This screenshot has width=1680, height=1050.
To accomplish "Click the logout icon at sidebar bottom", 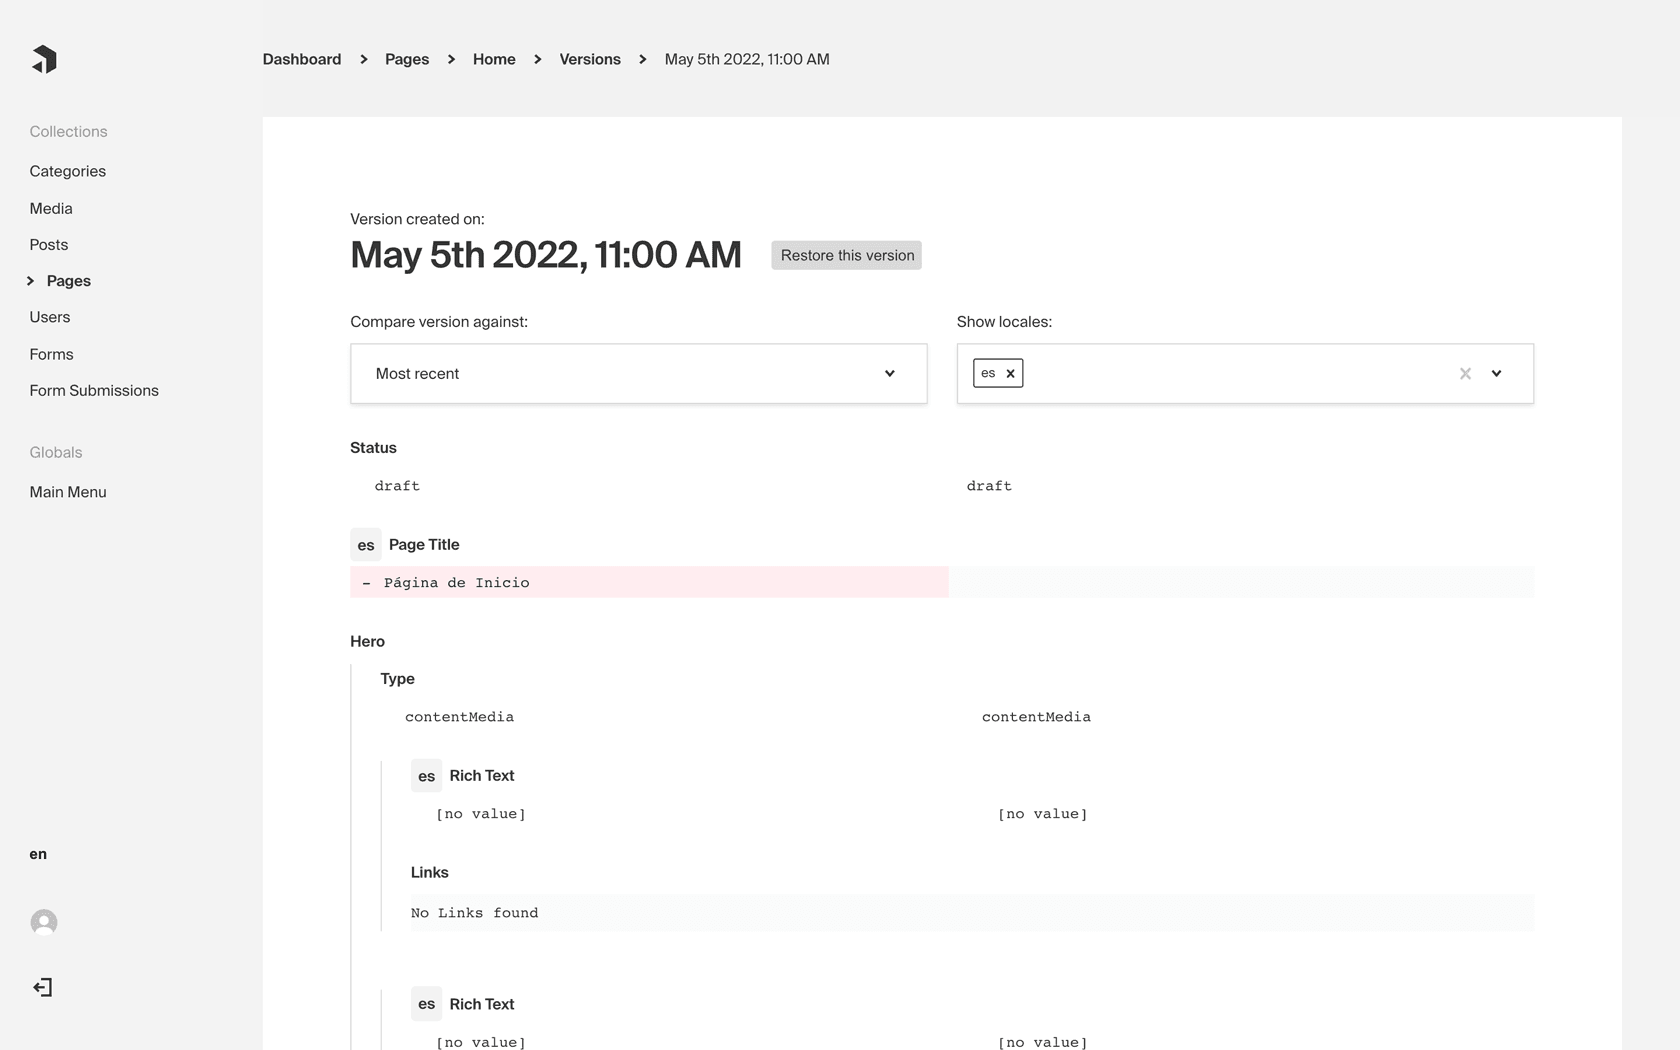I will tap(44, 987).
